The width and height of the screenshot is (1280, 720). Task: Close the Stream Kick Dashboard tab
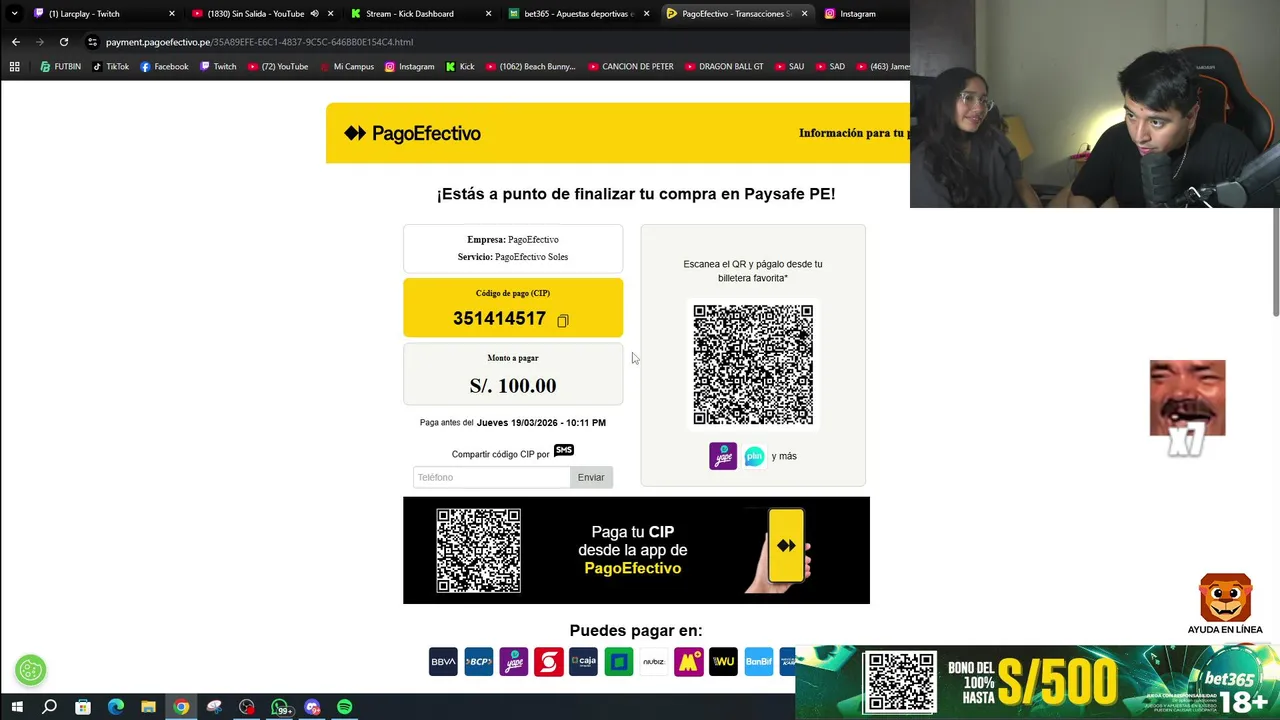488,14
